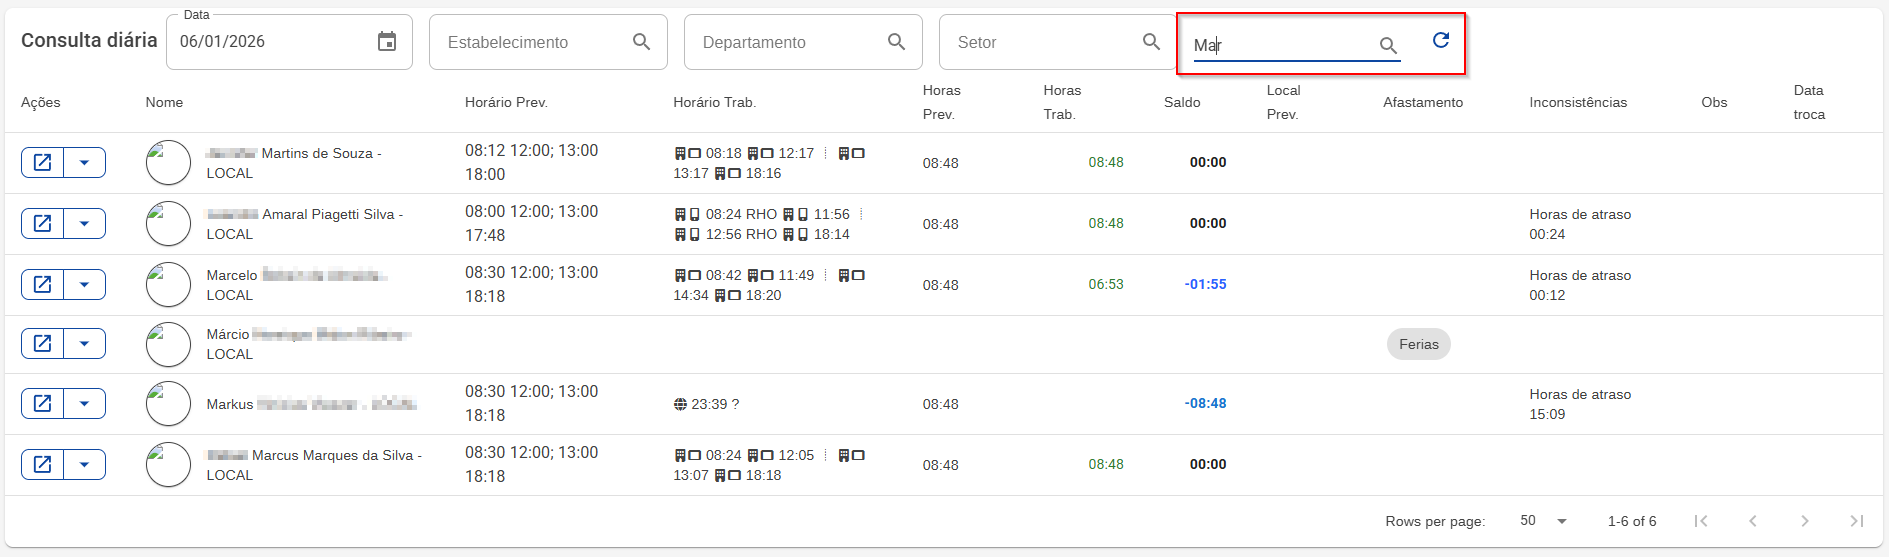This screenshot has width=1889, height=557.
Task: Click 'Horas de atraso 15:09' inconsistency
Action: 1580,404
